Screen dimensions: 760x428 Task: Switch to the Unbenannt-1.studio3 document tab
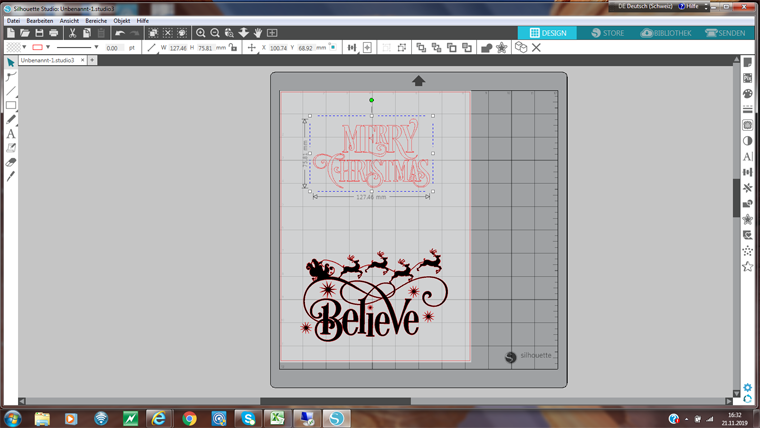click(x=48, y=60)
